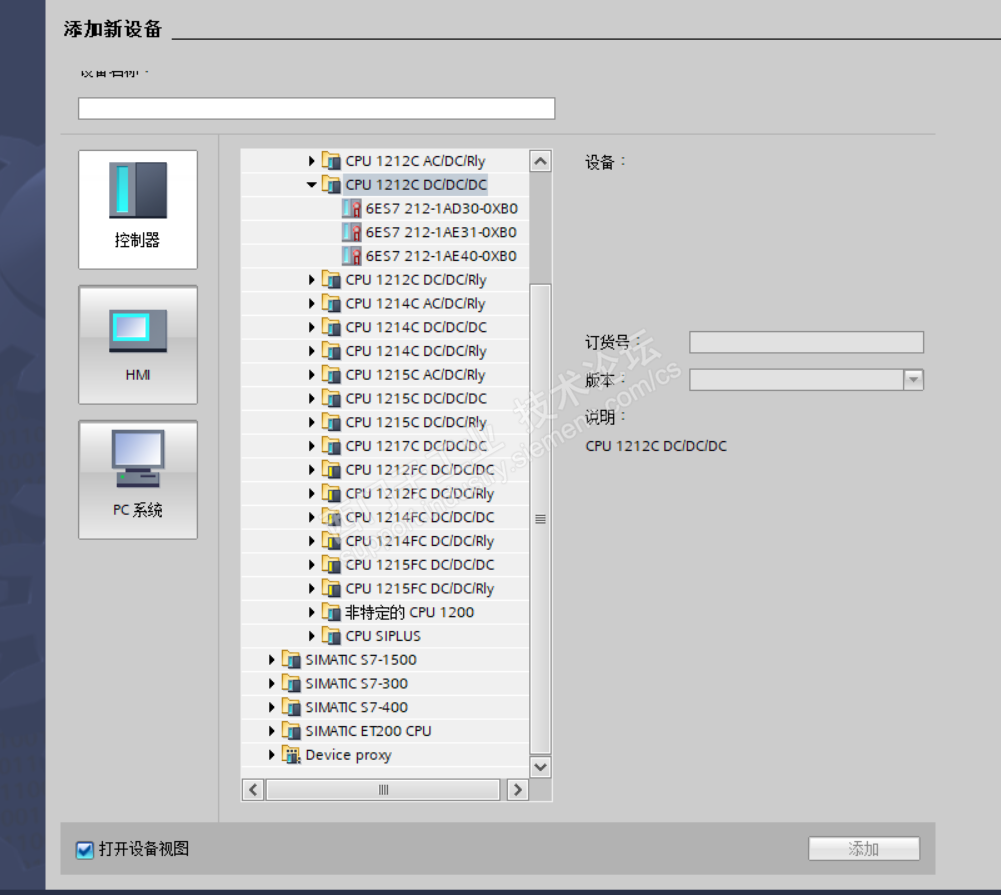Select the HMI device type button
Image resolution: width=1001 pixels, height=895 pixels.
[x=138, y=345]
